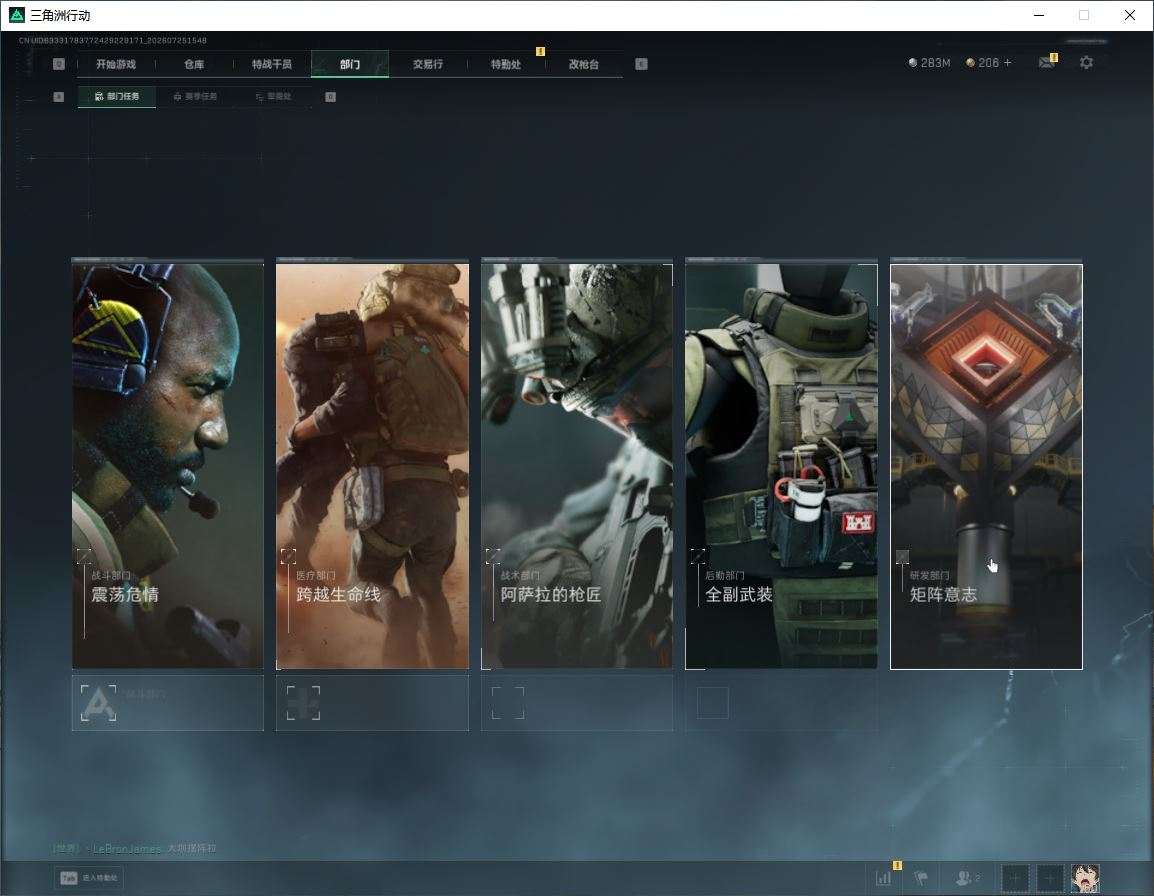Click the CN UID text at top-left
Viewport: 1154px width, 896px height.
click(x=113, y=40)
